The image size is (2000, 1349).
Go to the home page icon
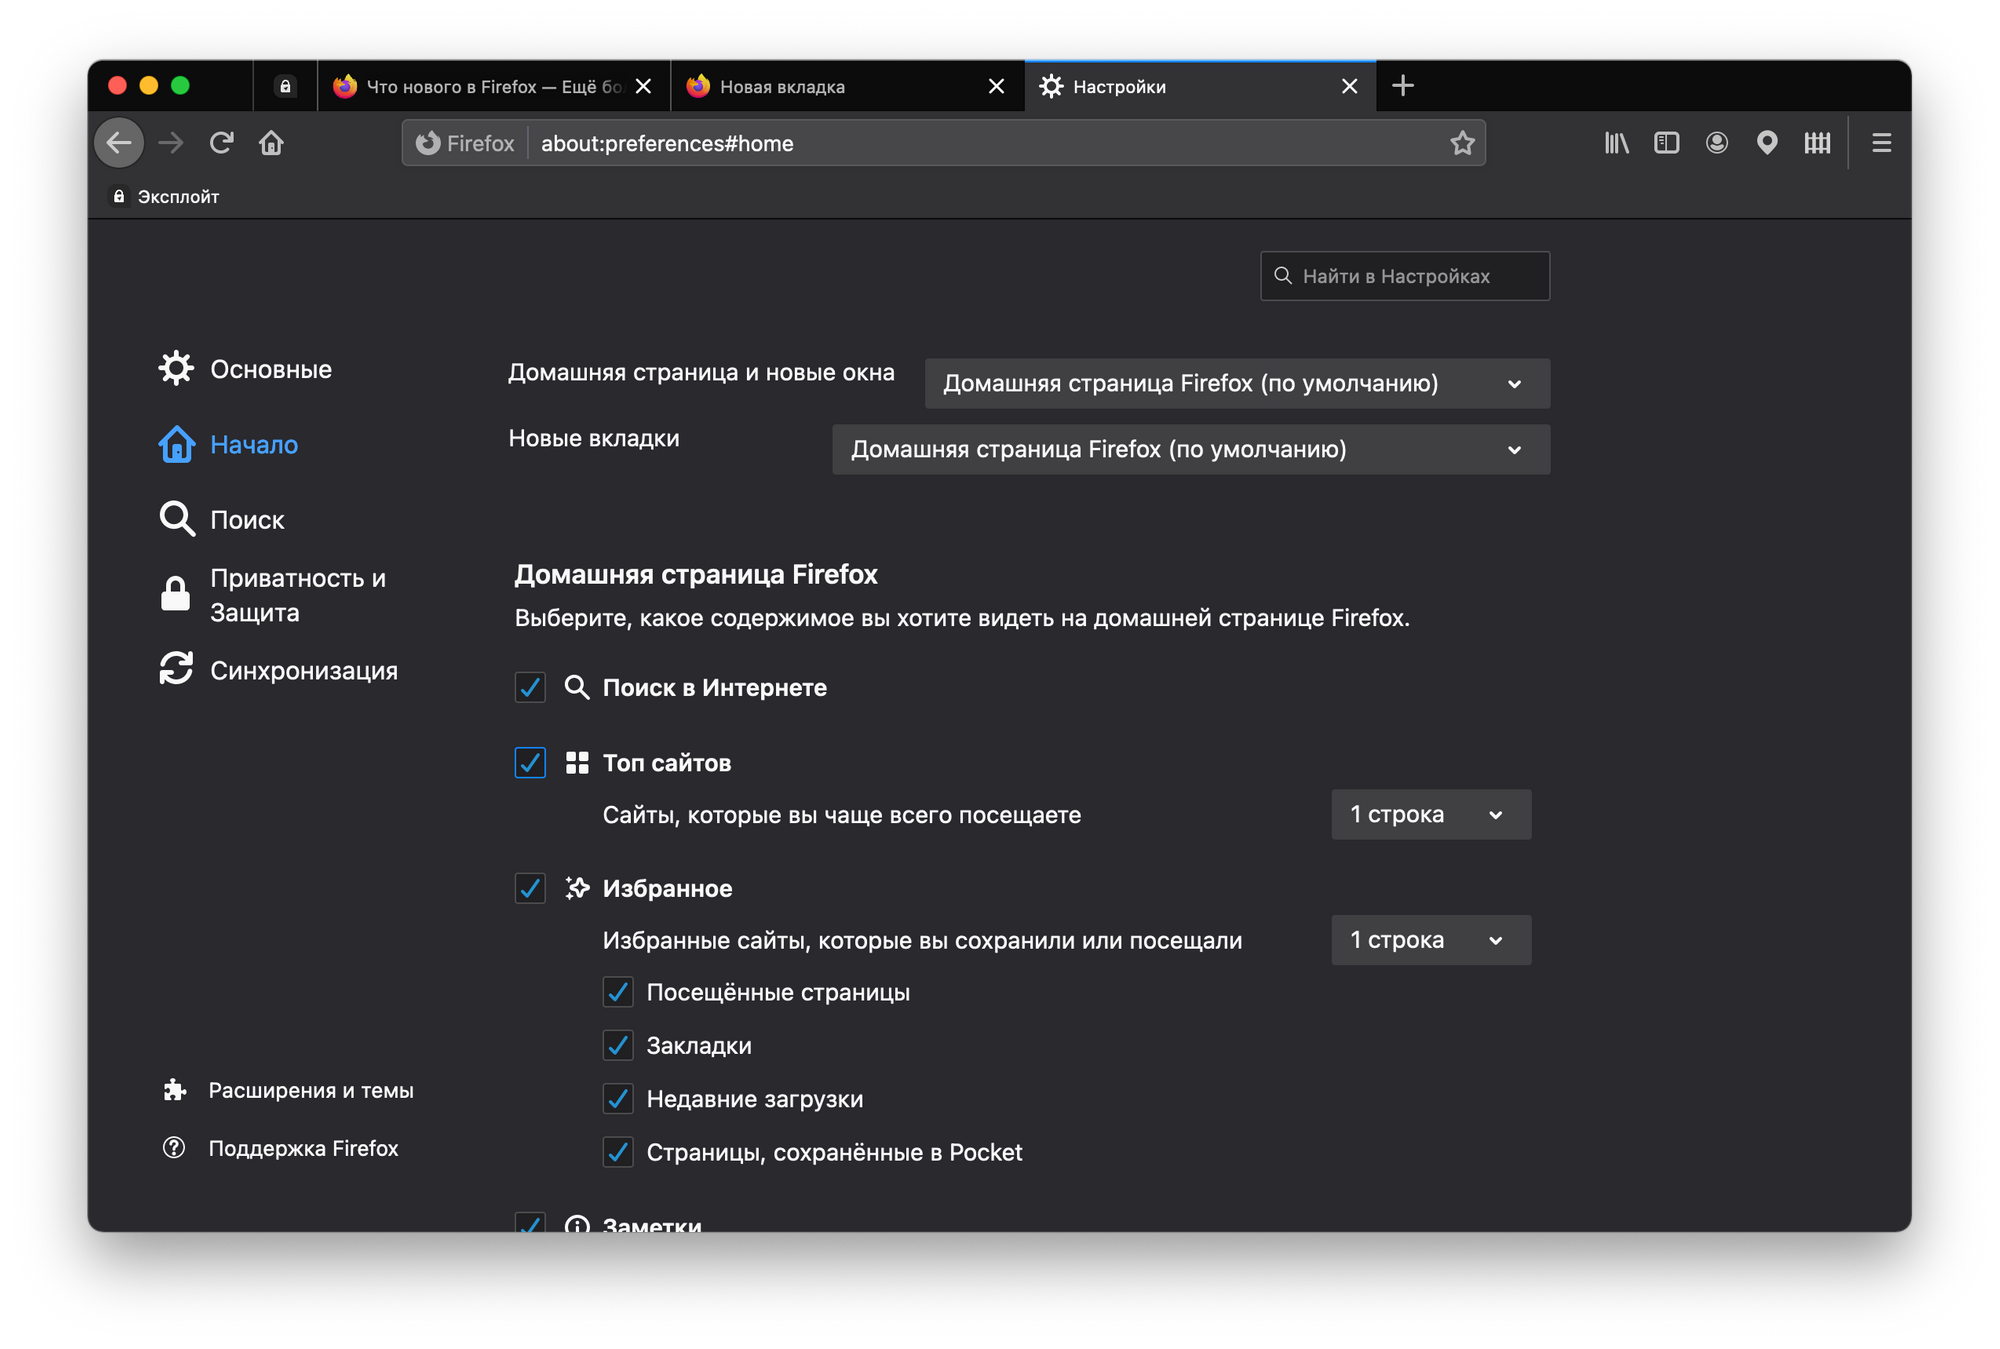coord(271,143)
